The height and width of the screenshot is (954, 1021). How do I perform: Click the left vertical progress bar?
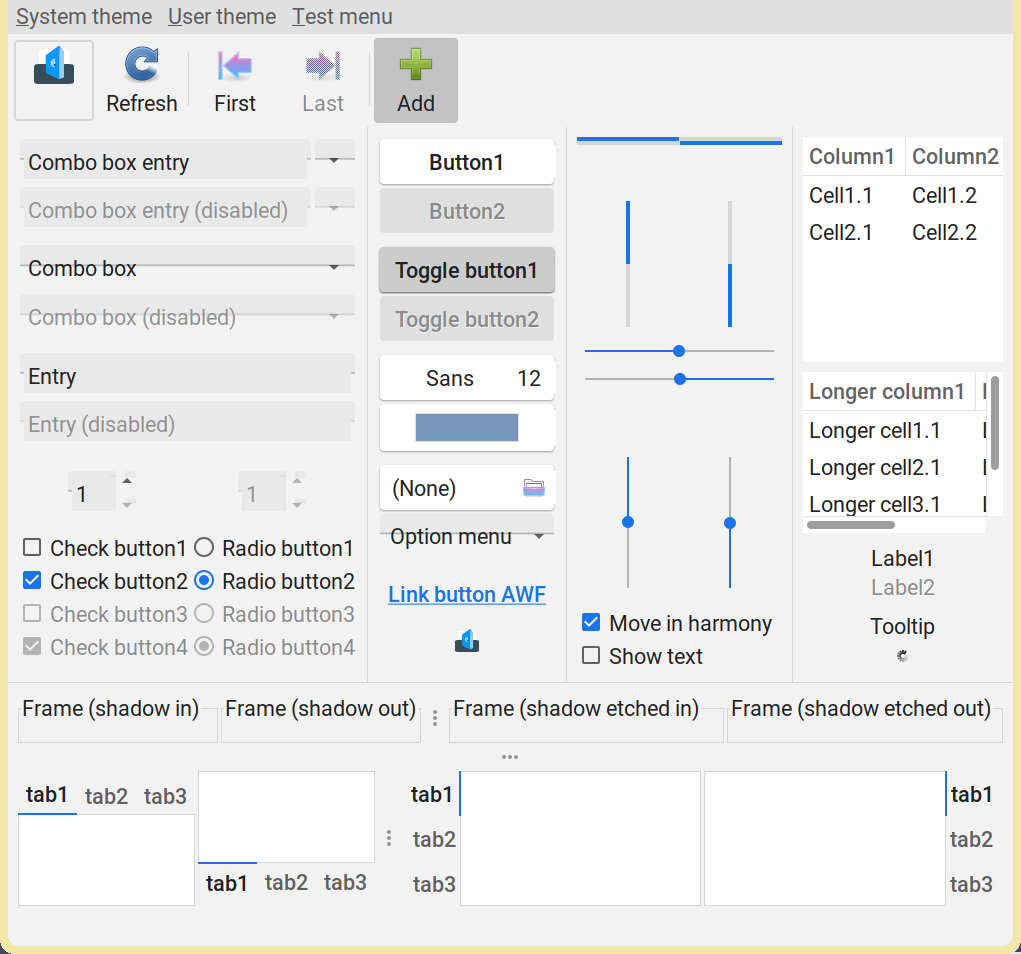coord(628,264)
